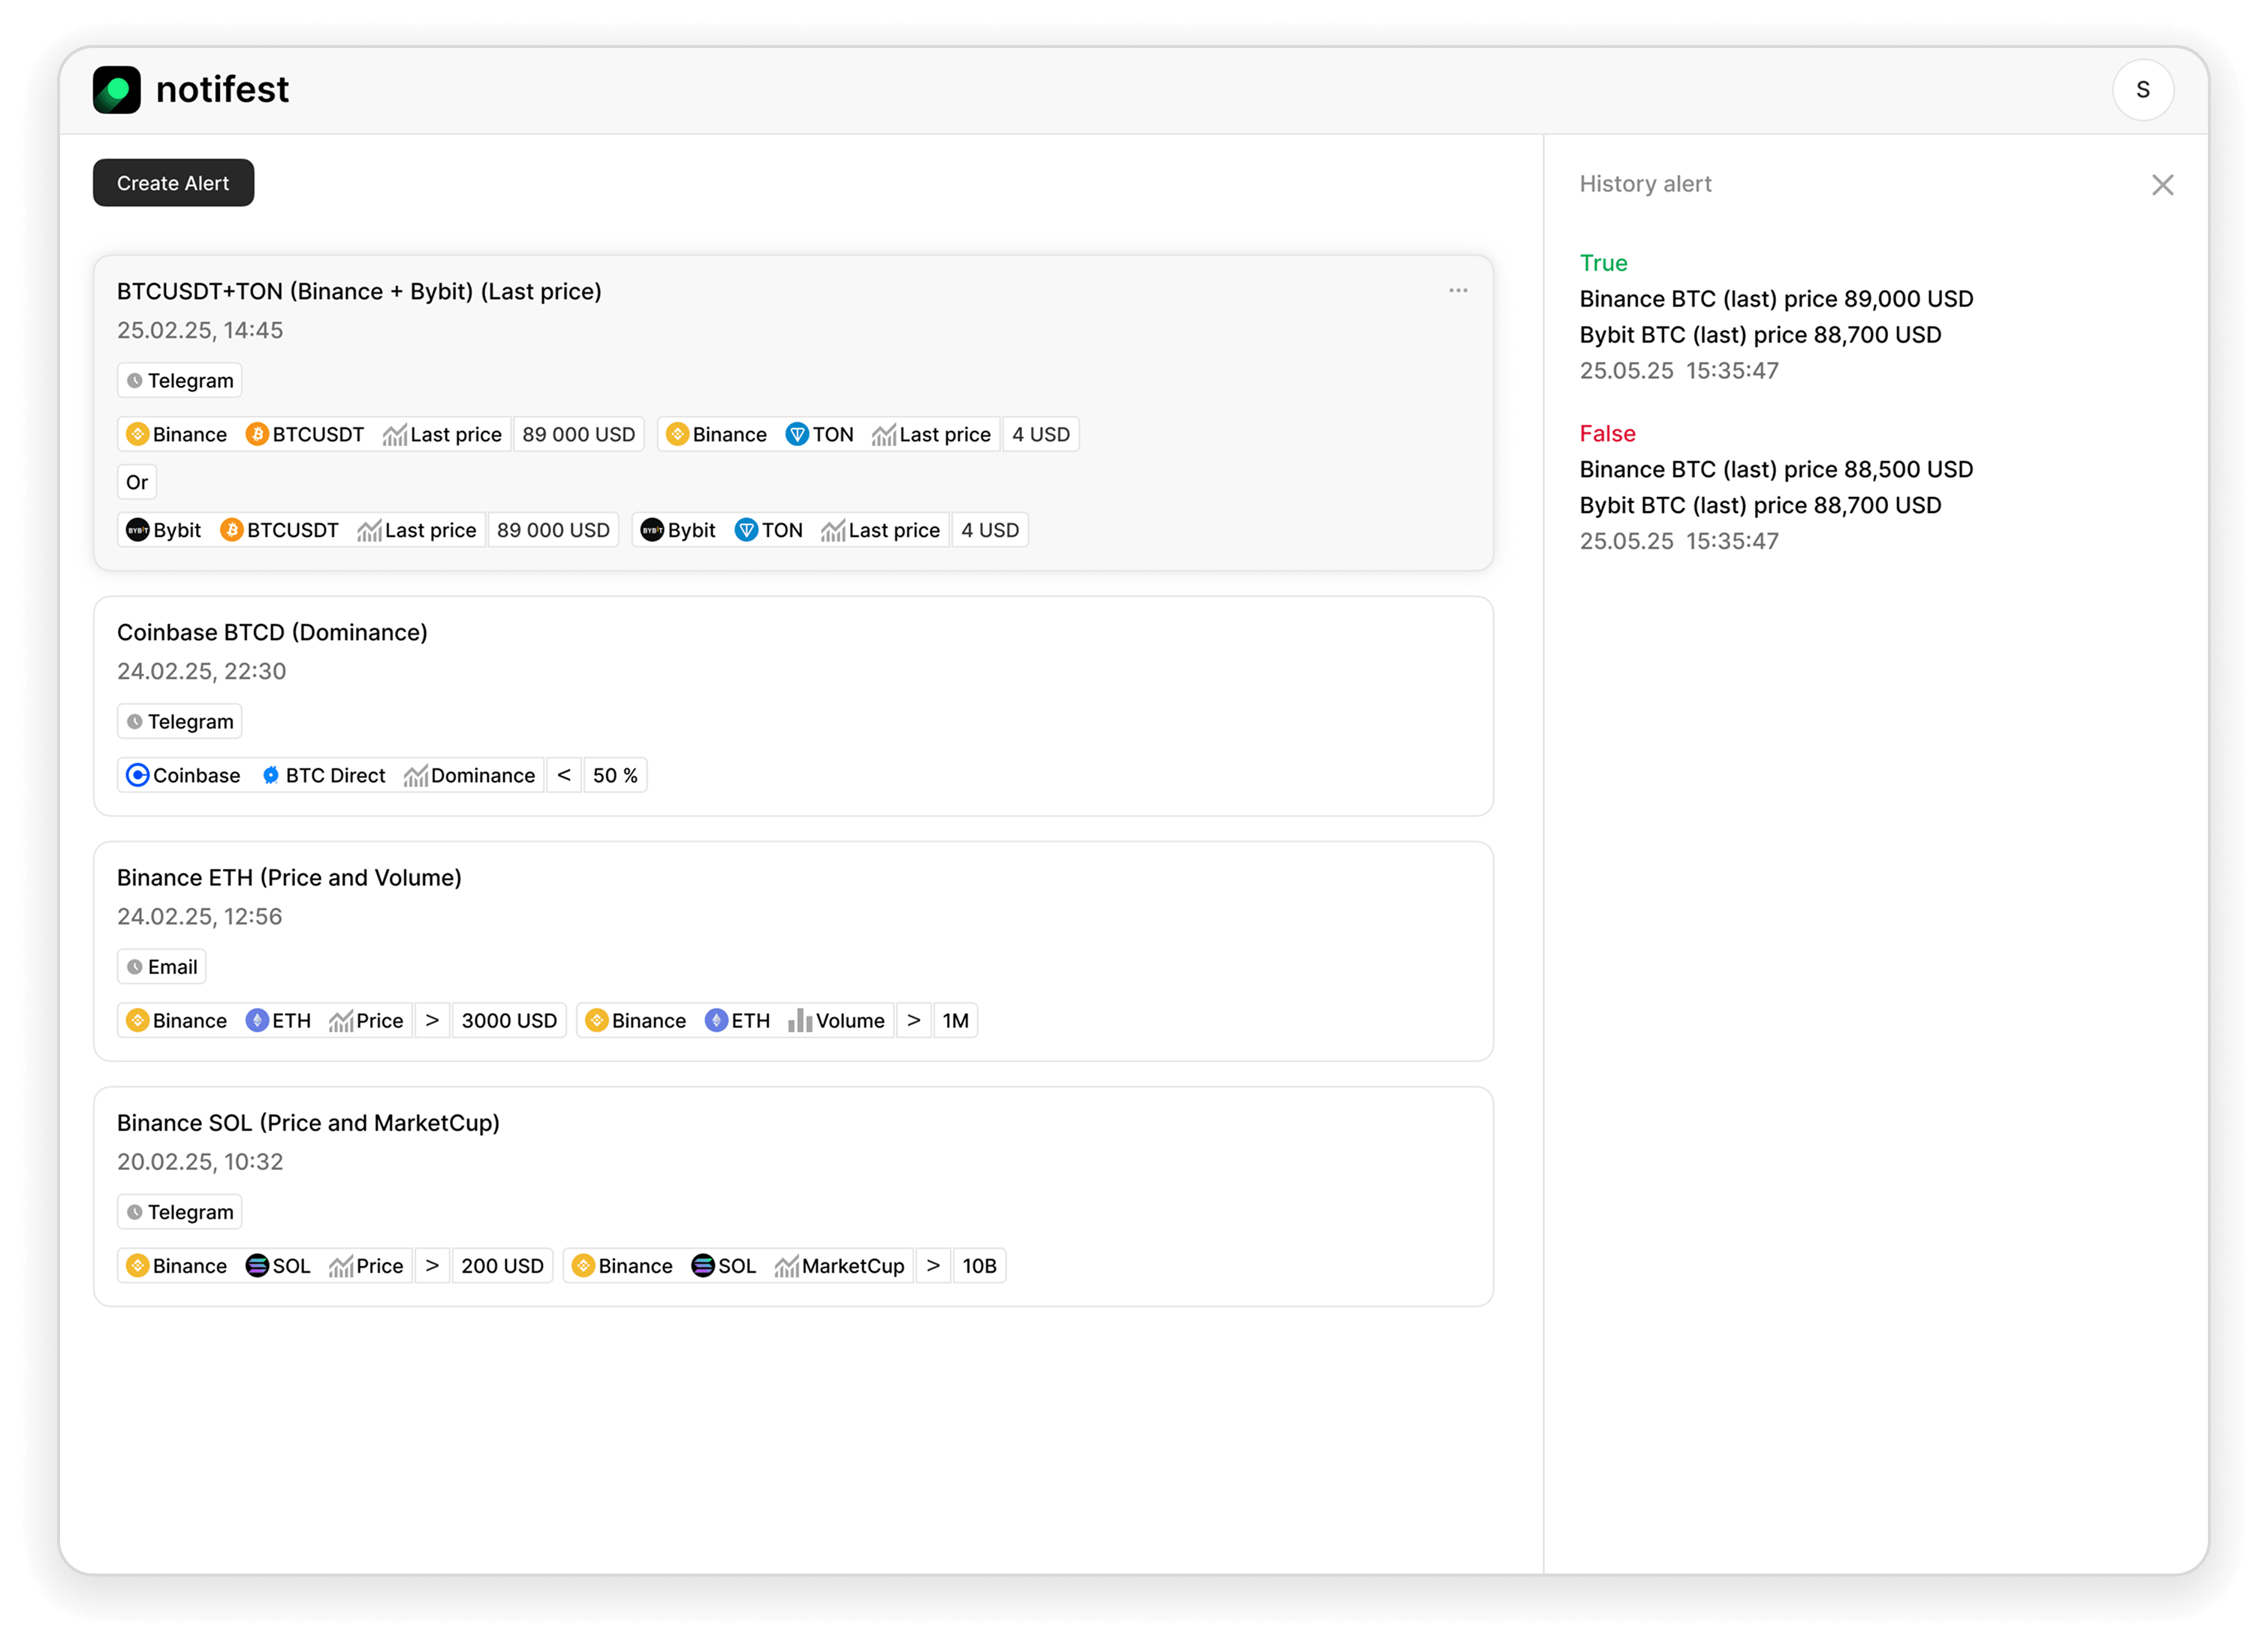Click the Dominance chart icon

coord(416,775)
